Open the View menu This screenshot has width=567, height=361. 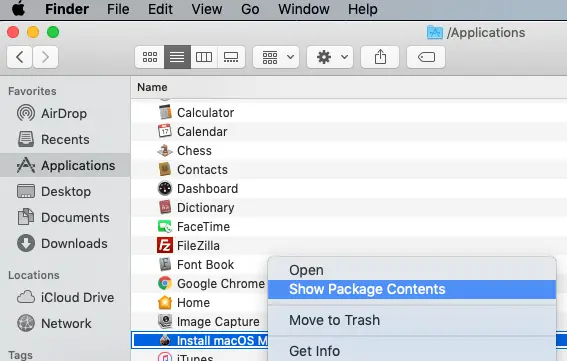point(207,9)
